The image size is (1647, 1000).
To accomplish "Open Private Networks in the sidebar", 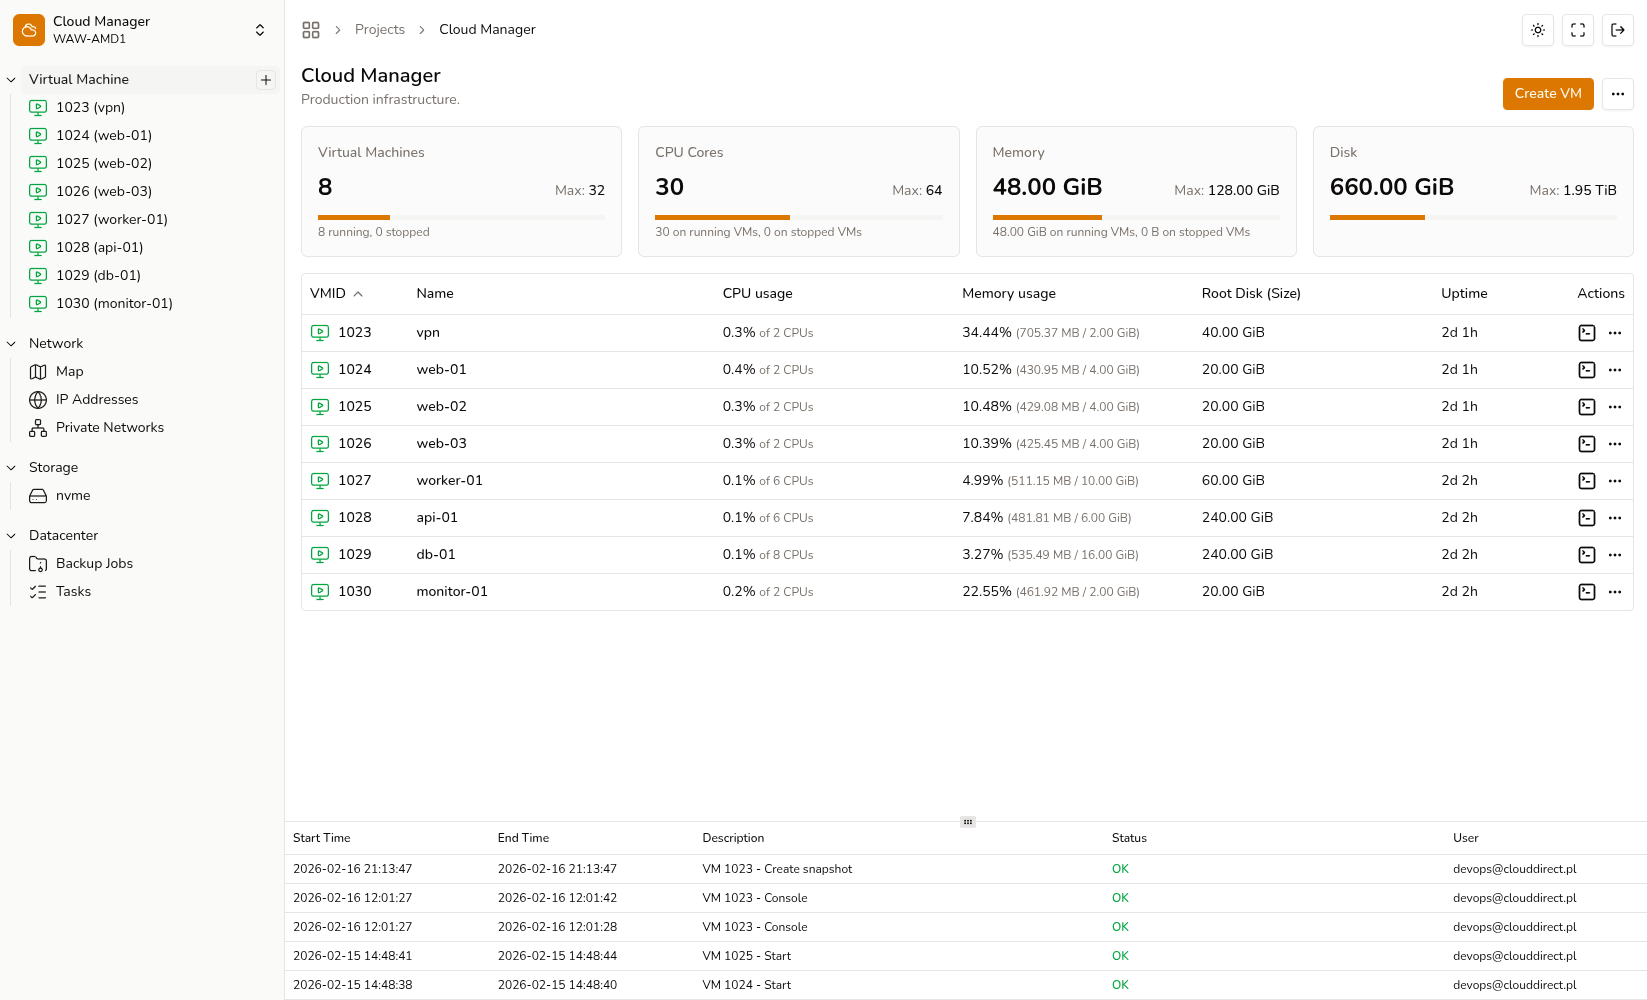I will (110, 427).
